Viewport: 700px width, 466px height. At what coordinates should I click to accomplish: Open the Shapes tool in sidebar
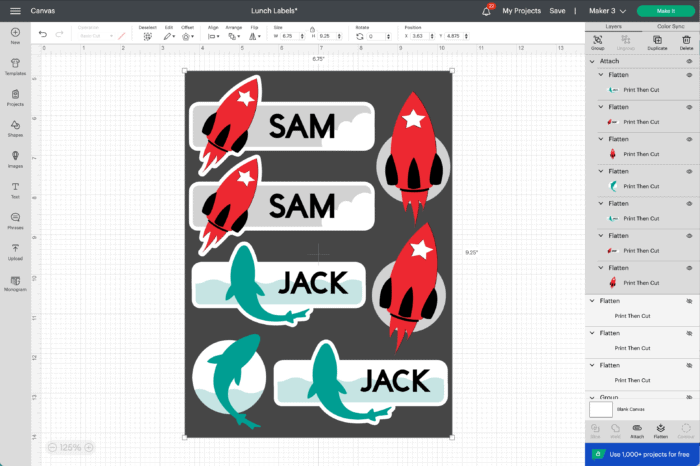tap(15, 127)
